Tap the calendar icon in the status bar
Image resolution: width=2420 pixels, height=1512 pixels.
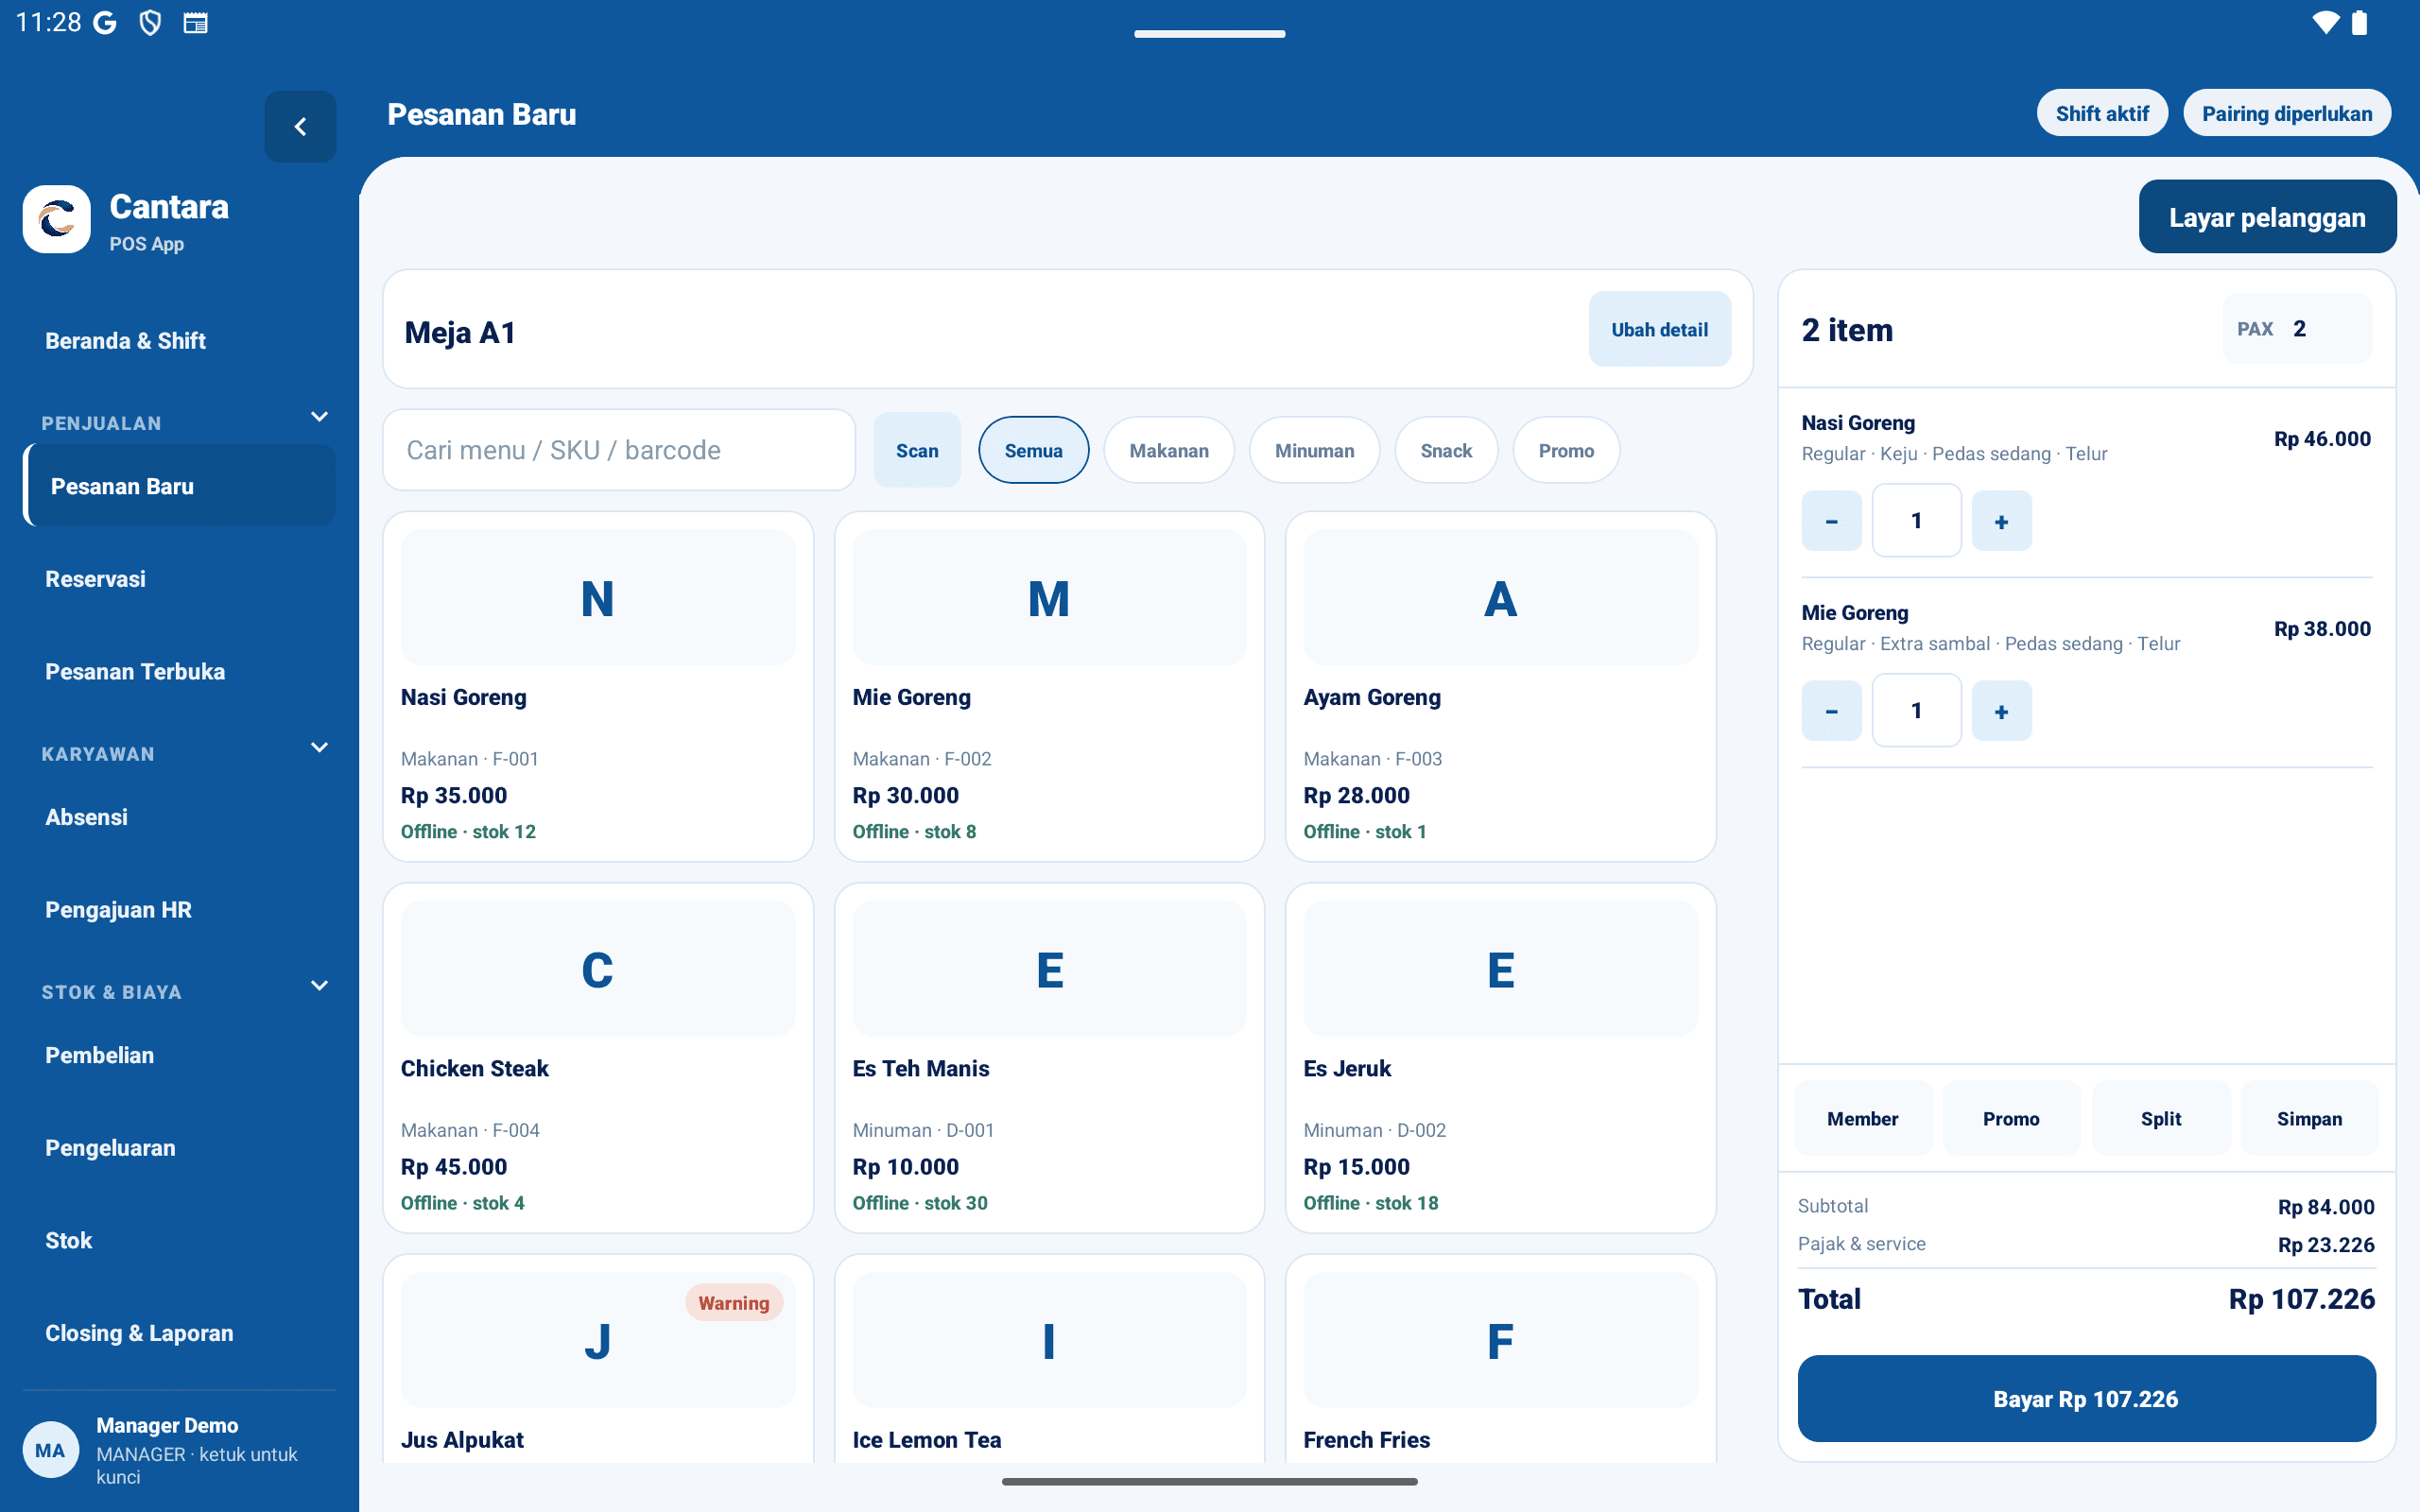pos(196,23)
